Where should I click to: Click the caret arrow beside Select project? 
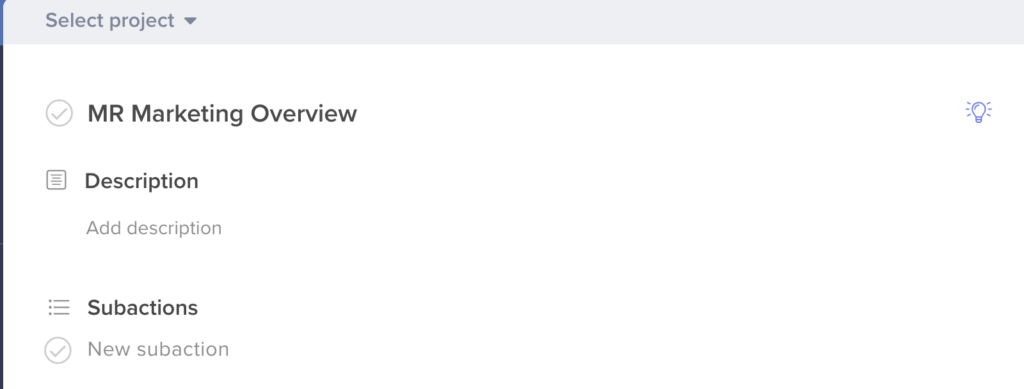pyautogui.click(x=190, y=21)
